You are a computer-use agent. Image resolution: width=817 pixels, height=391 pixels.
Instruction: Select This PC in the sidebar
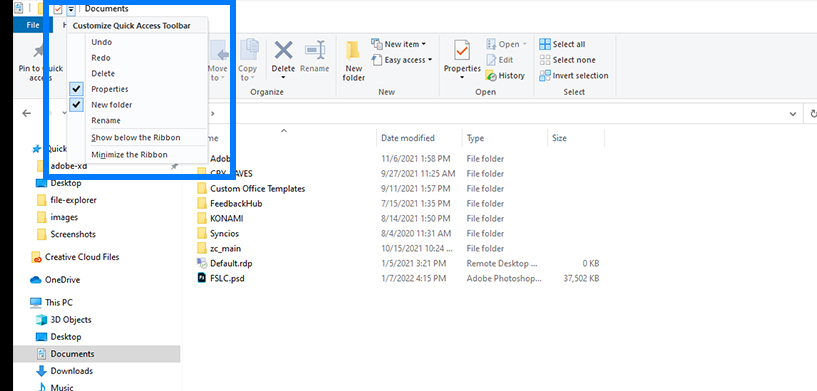(59, 303)
